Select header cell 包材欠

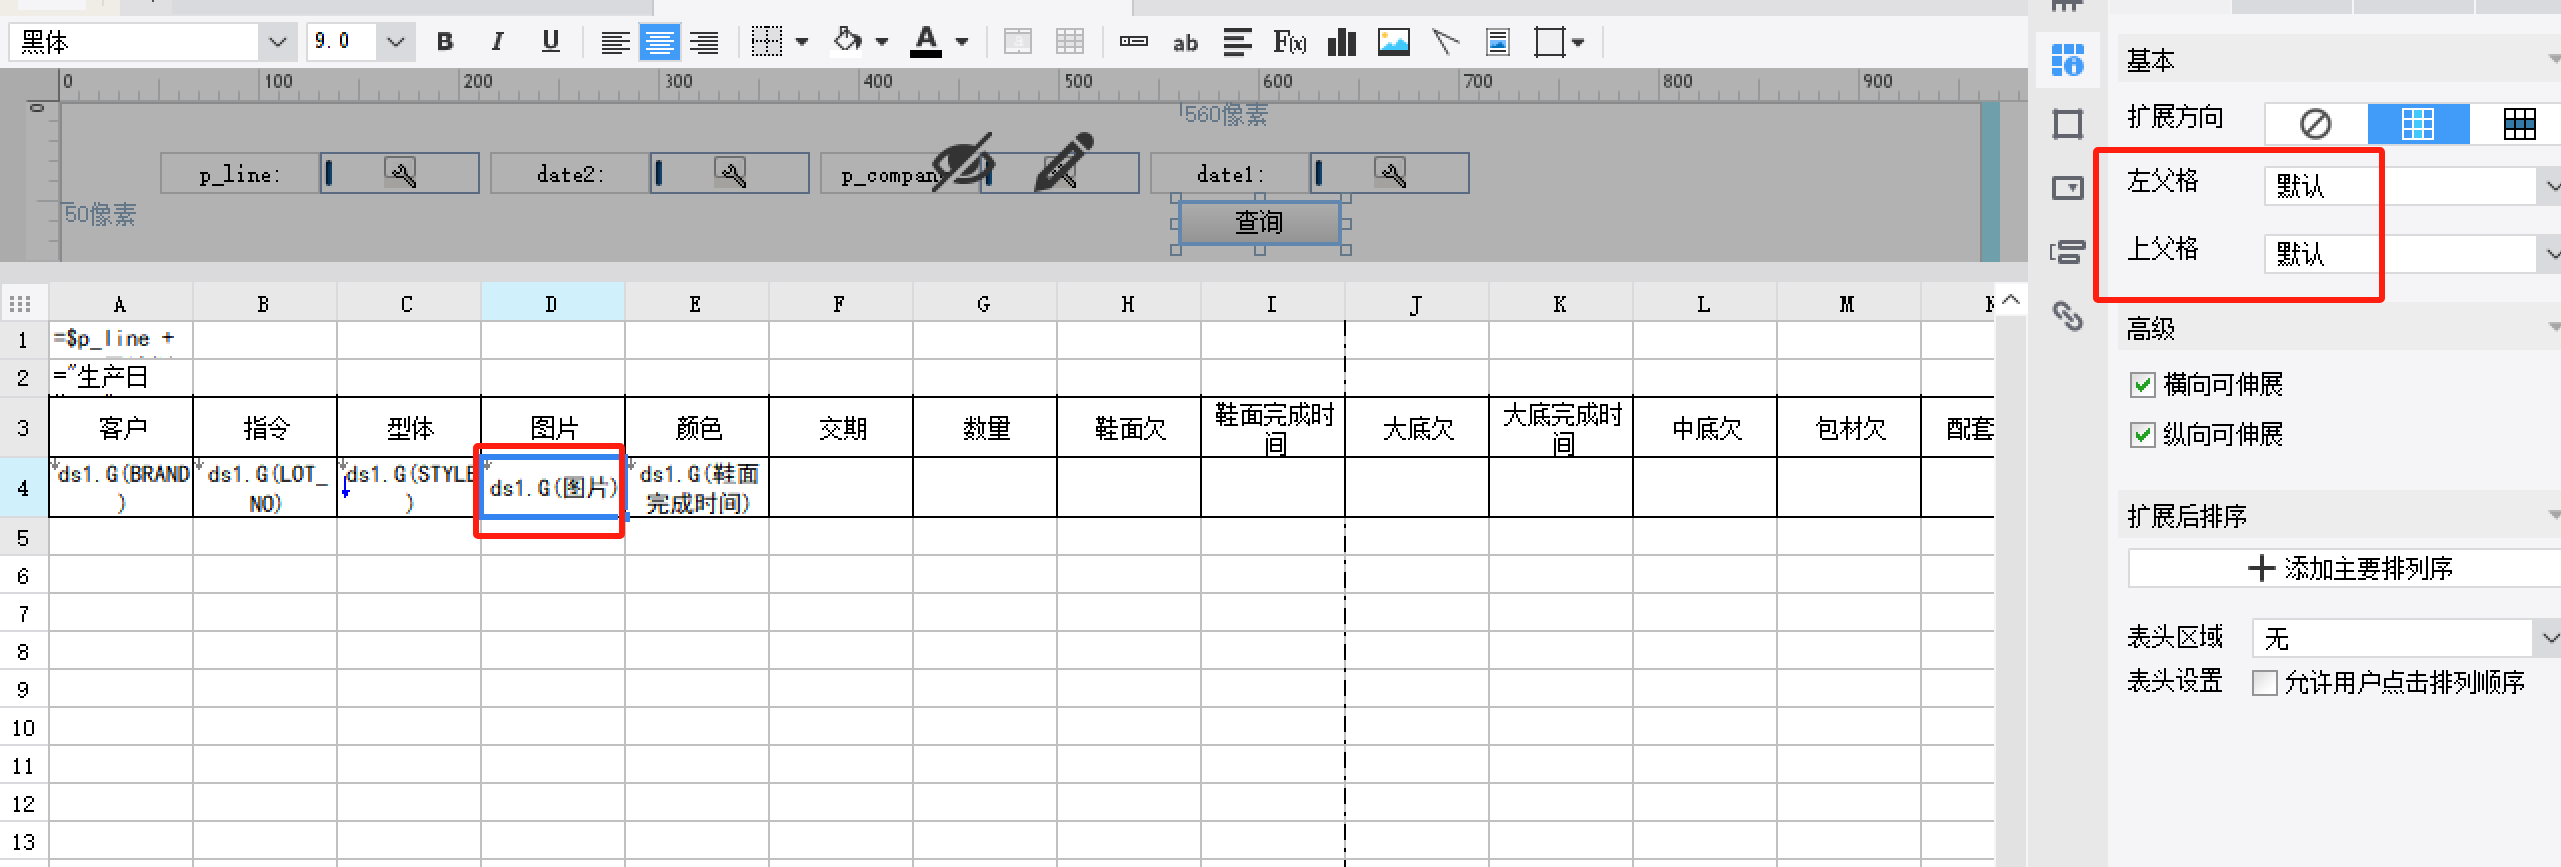1848,428
